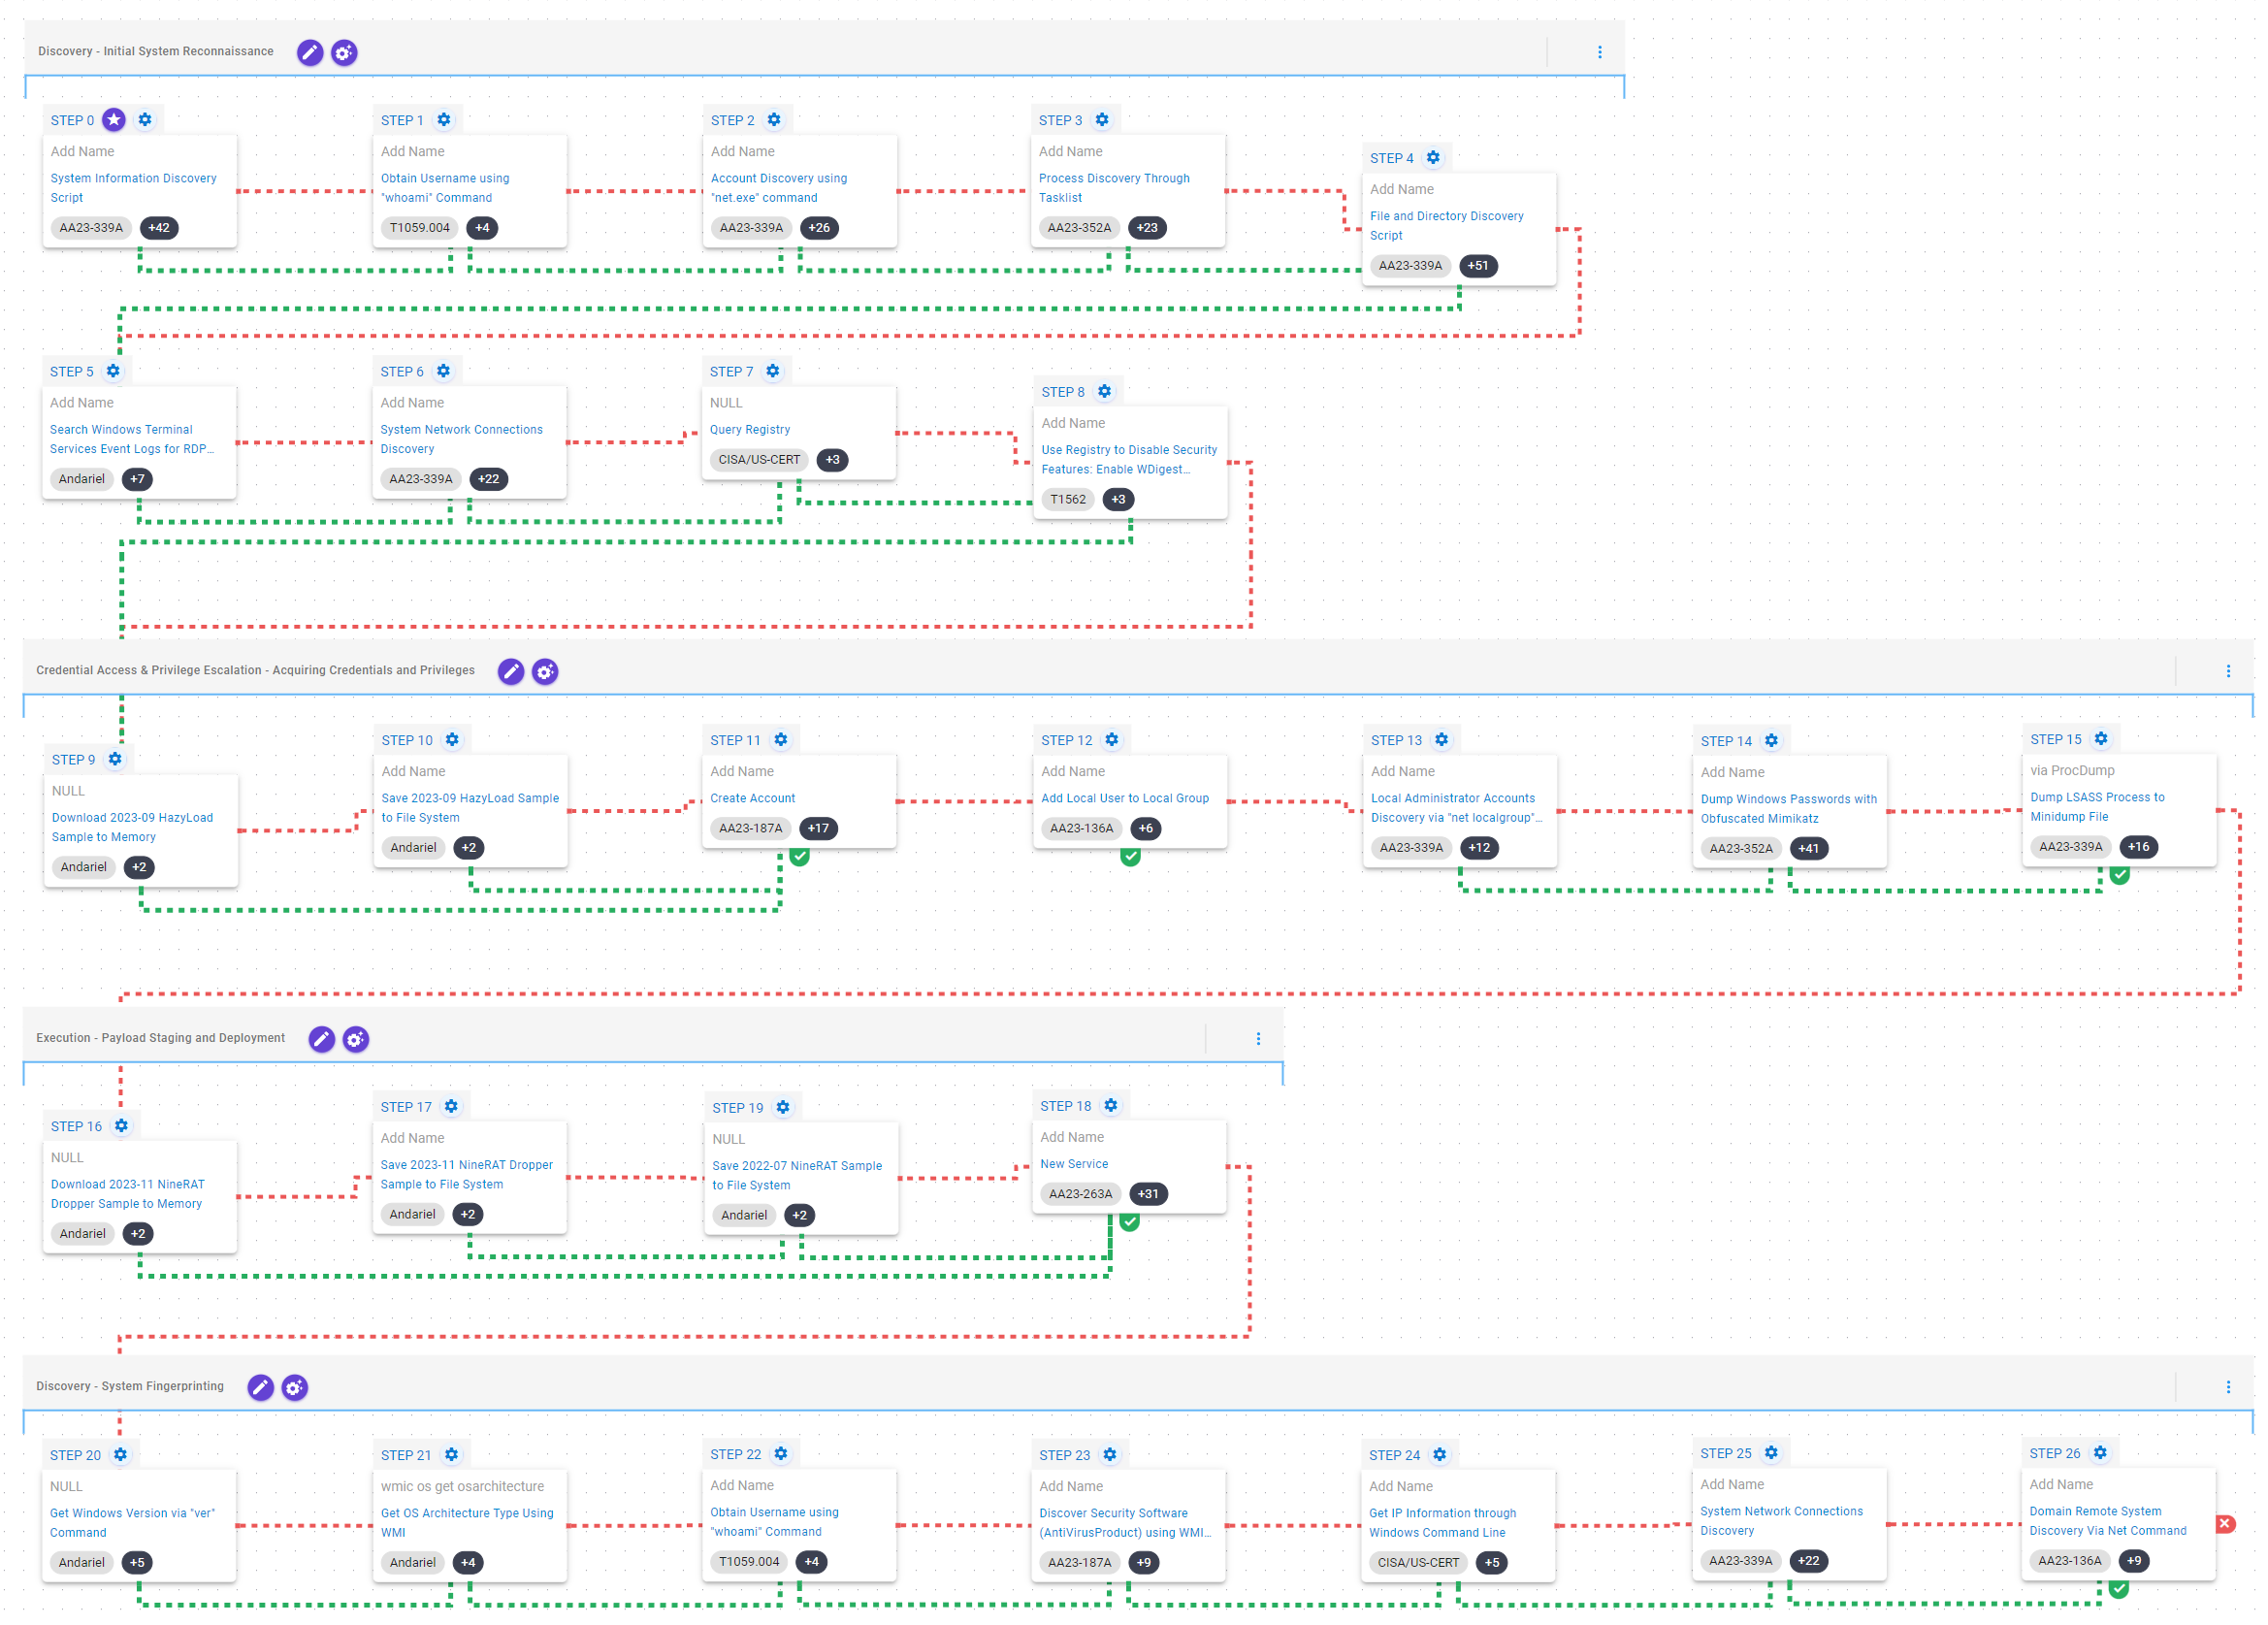The width and height of the screenshot is (2268, 1625).
Task: Open three-dot menu for Execution phase header
Action: coord(1258,1039)
